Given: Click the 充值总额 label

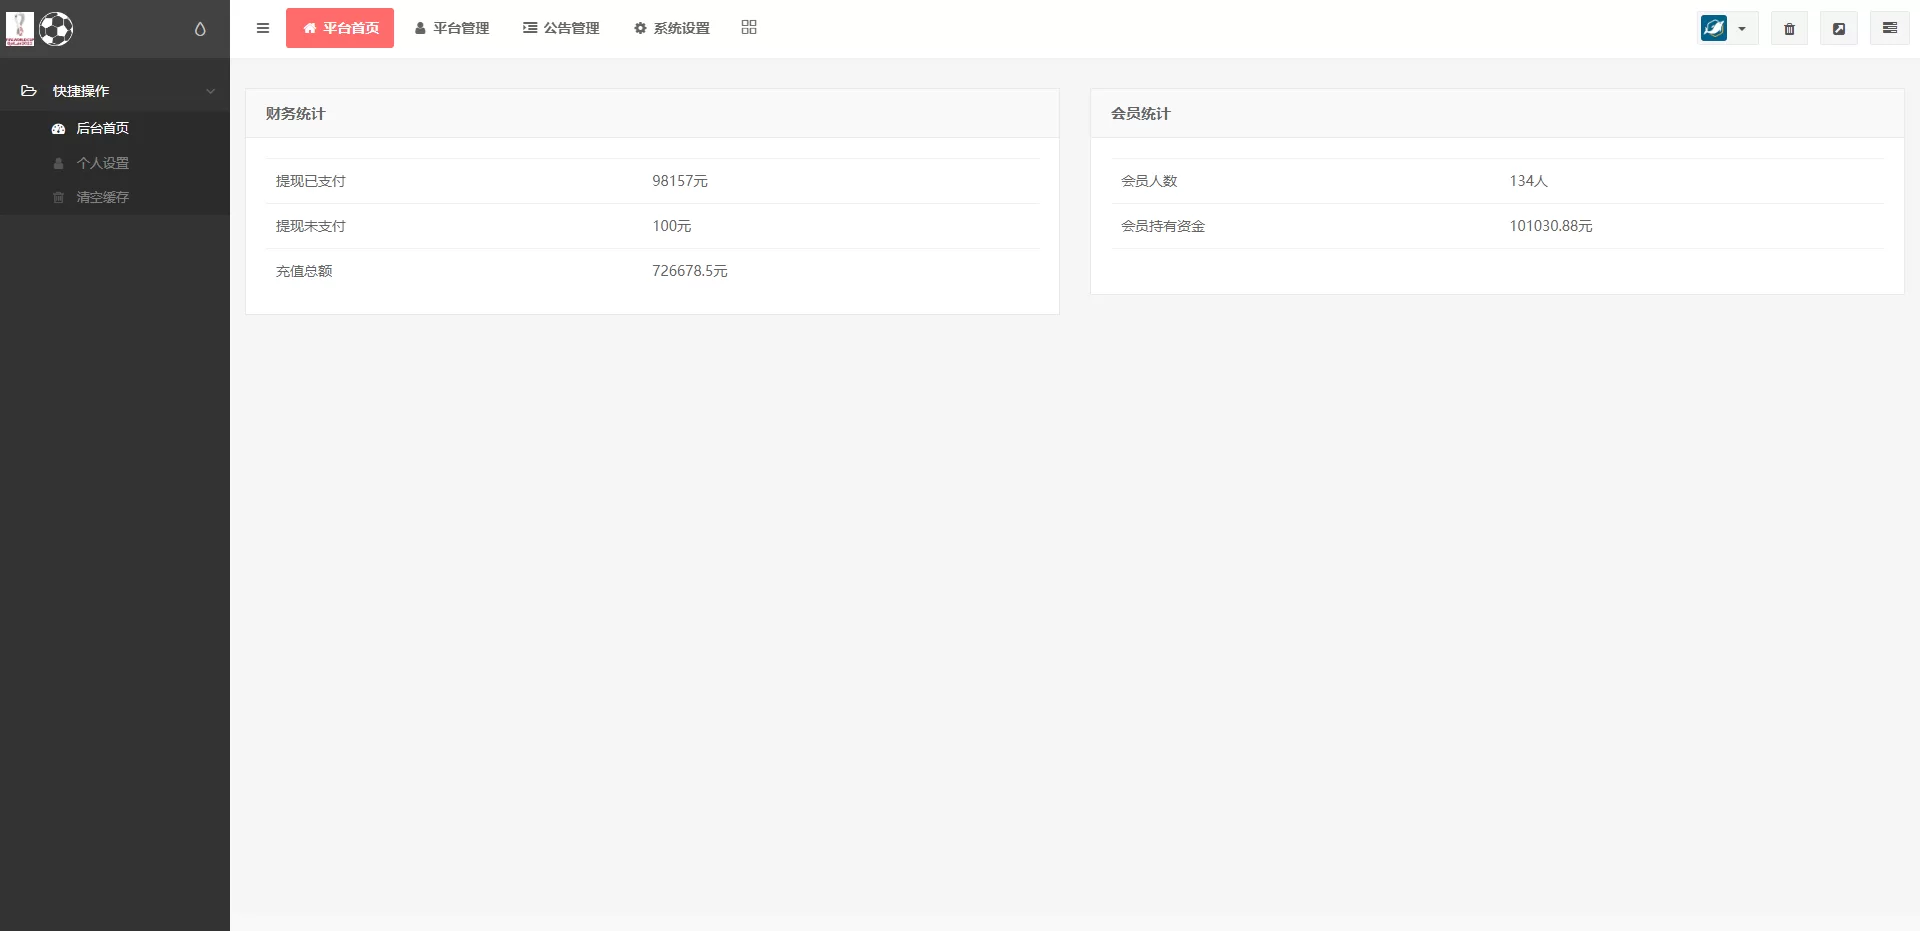Looking at the screenshot, I should pos(304,271).
